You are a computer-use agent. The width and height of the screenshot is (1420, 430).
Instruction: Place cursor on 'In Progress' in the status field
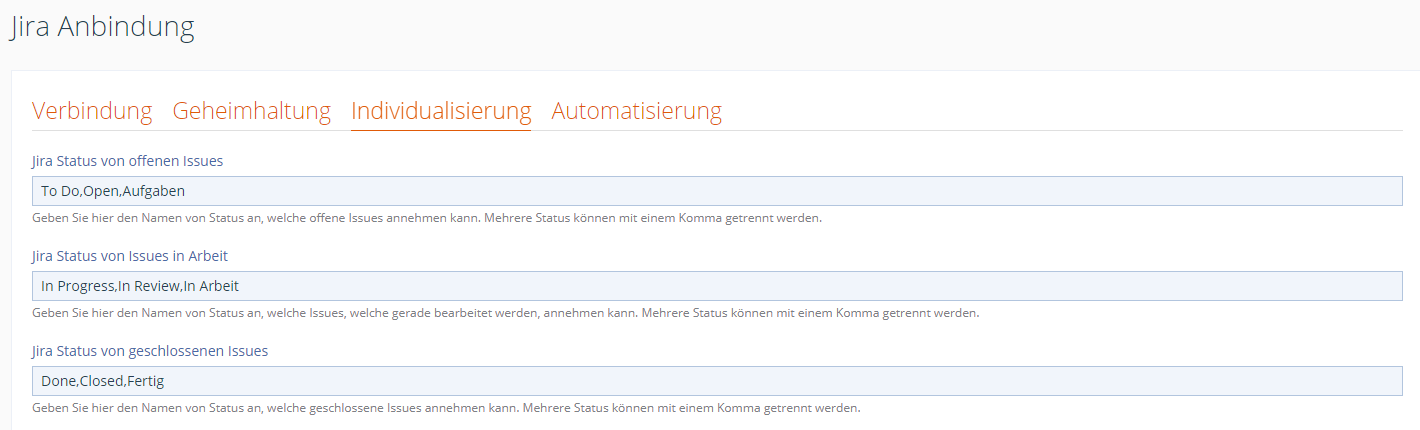pyautogui.click(x=78, y=286)
